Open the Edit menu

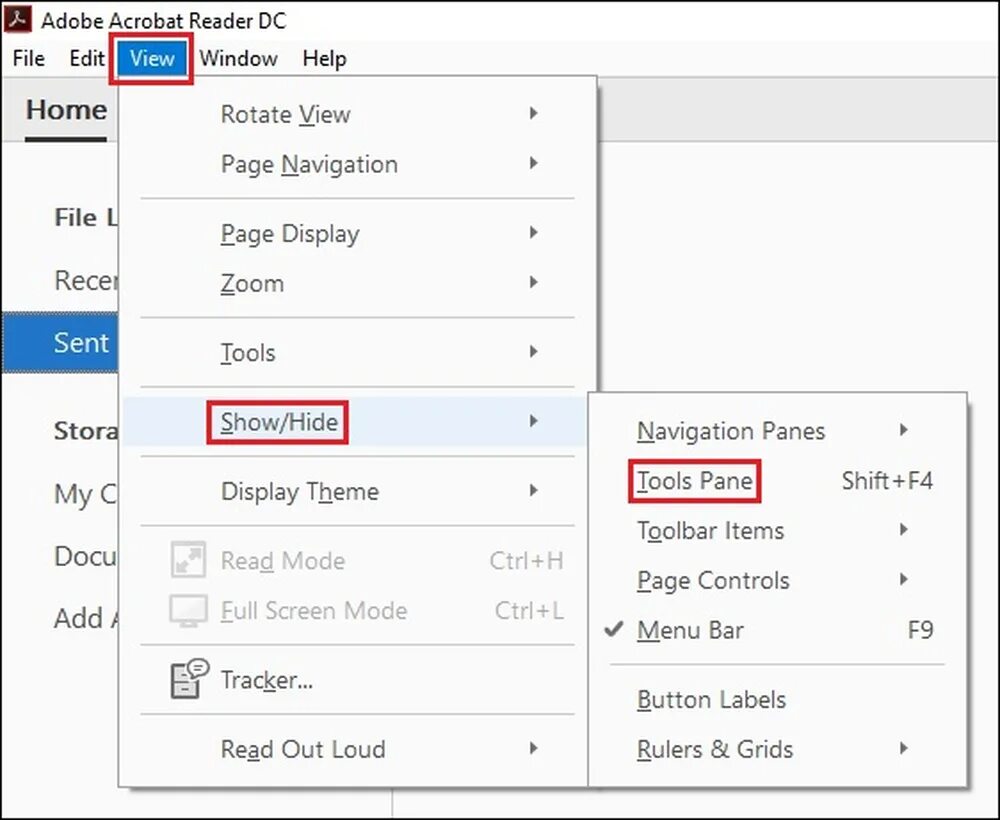pos(87,58)
